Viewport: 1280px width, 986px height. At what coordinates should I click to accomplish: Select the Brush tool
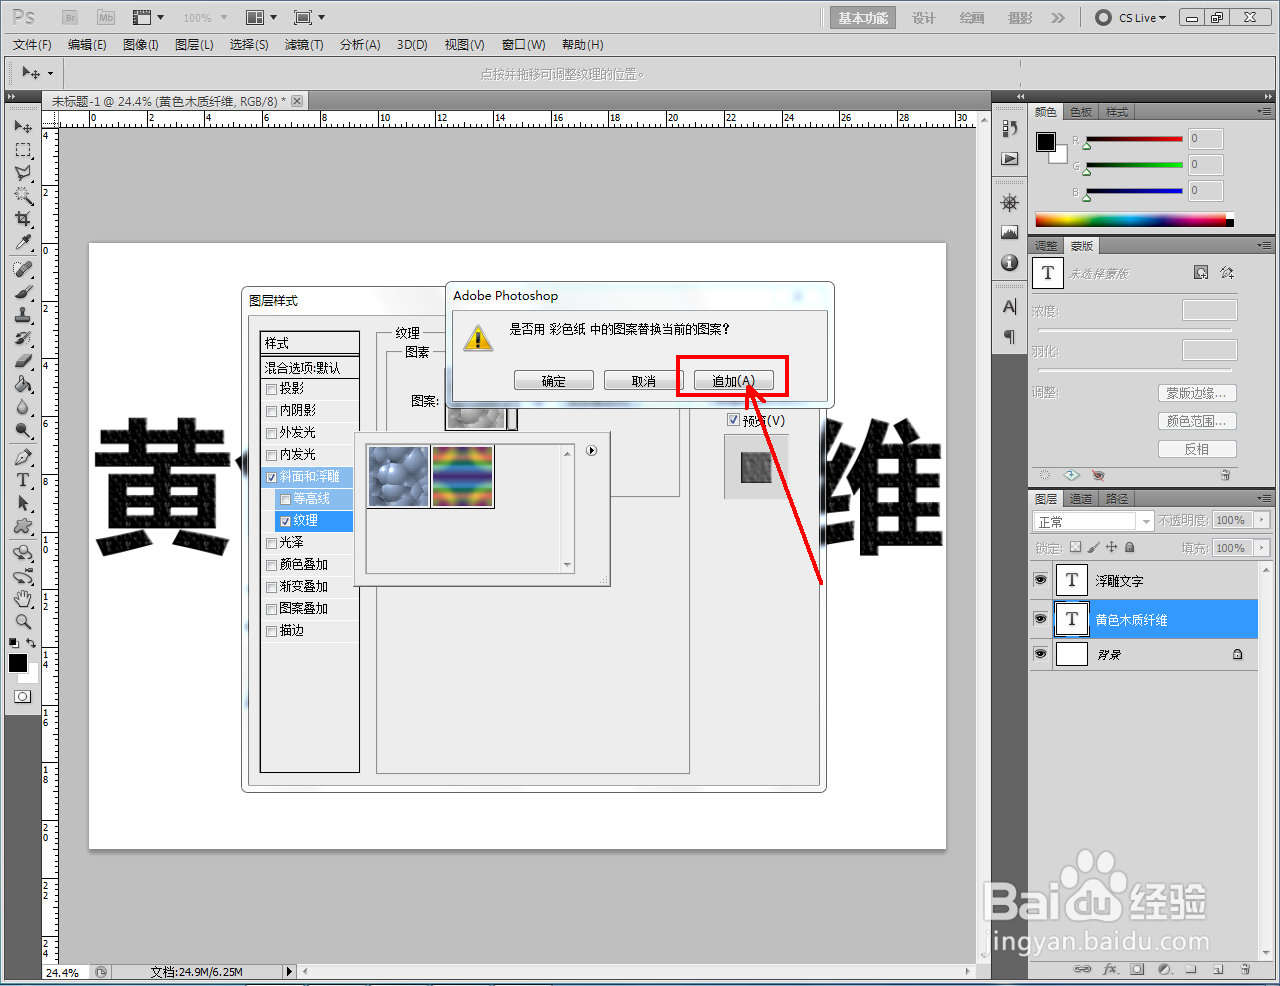tap(23, 292)
